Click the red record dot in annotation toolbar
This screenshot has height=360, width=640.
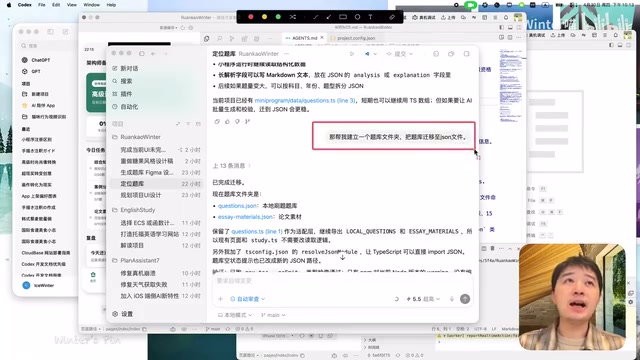[x=251, y=17]
